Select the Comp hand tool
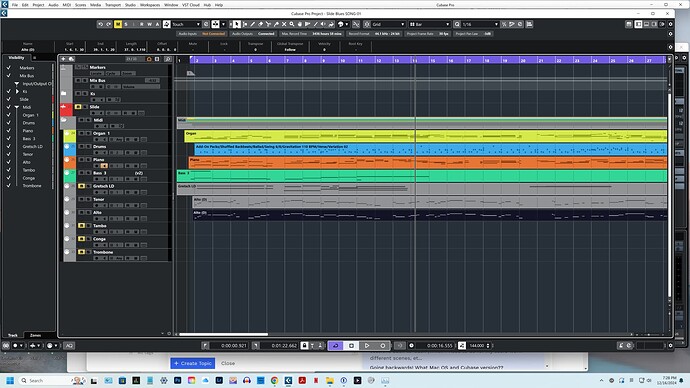This screenshot has width=690, height=388. pos(300,24)
